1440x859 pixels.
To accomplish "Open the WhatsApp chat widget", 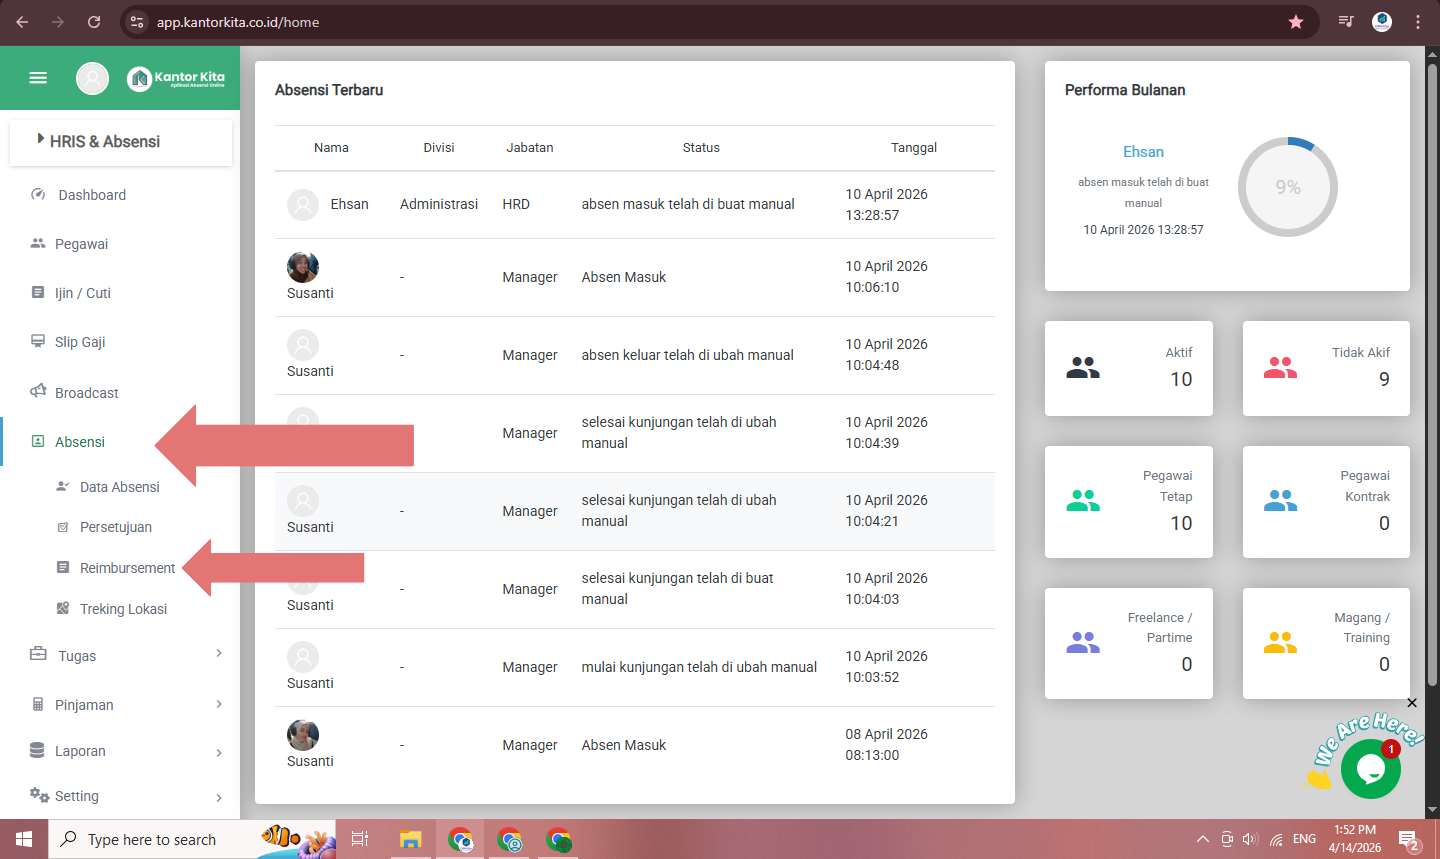I will pos(1370,769).
